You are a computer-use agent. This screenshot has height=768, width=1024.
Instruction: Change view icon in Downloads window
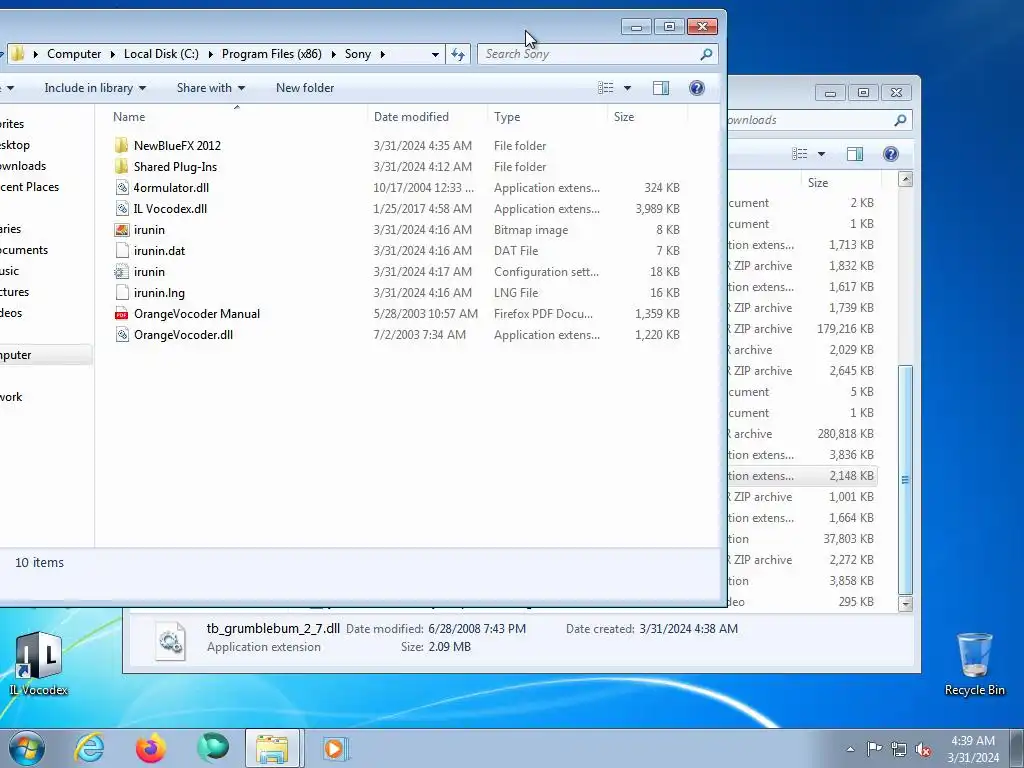(799, 154)
